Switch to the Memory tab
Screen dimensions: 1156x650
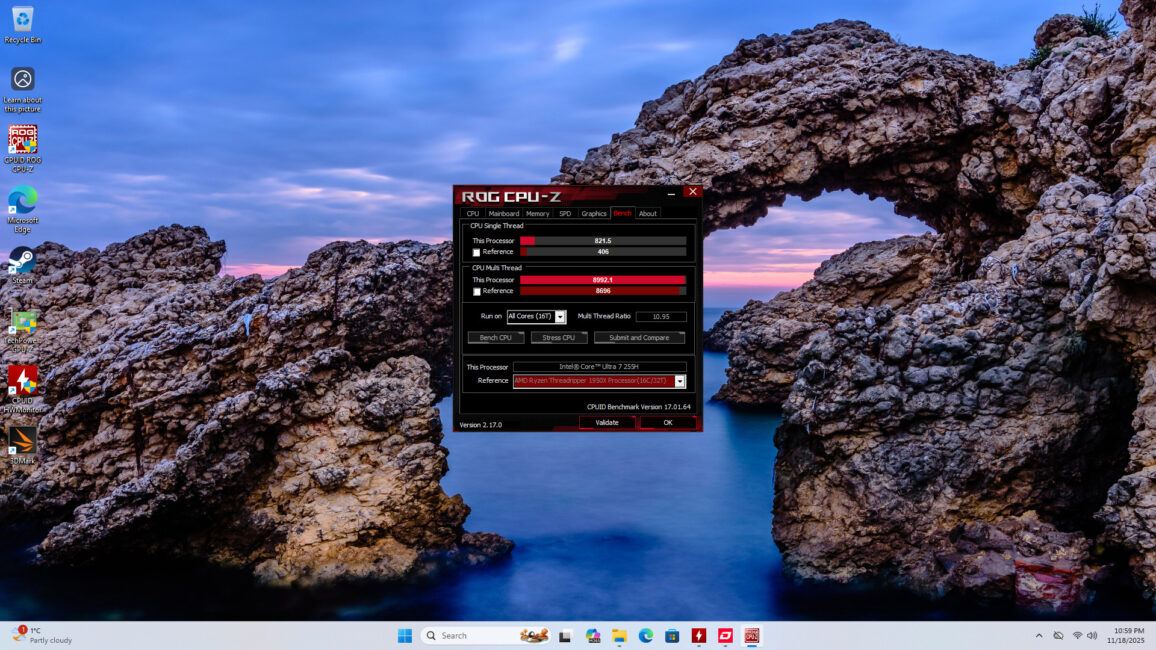tap(537, 214)
